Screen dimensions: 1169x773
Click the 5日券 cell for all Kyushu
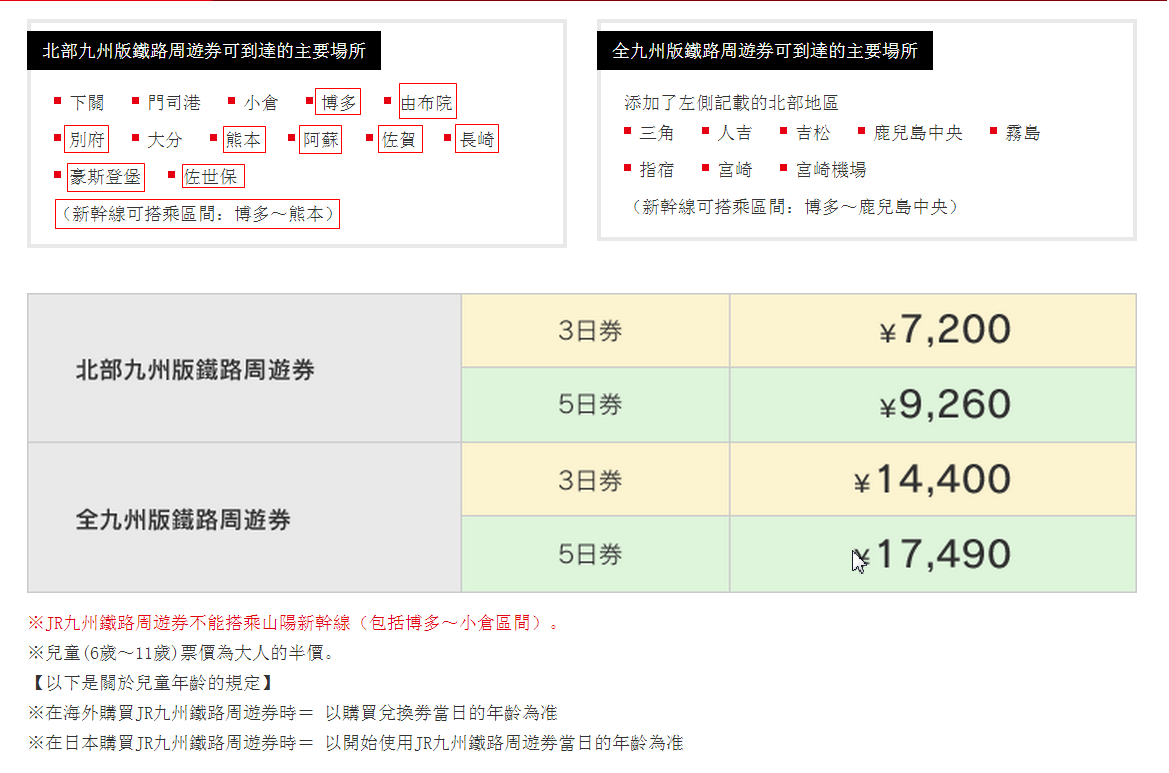595,554
